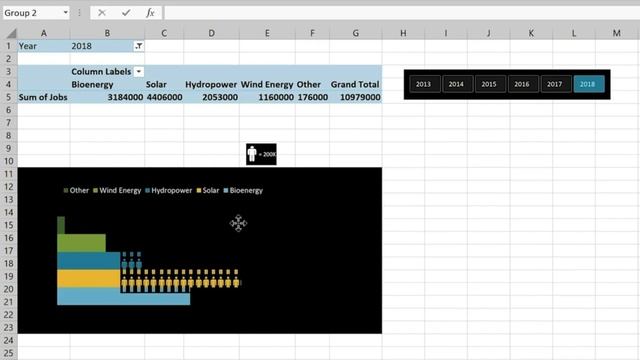Open the Year filter dropdown in B1
This screenshot has height=360, width=640.
[x=139, y=46]
